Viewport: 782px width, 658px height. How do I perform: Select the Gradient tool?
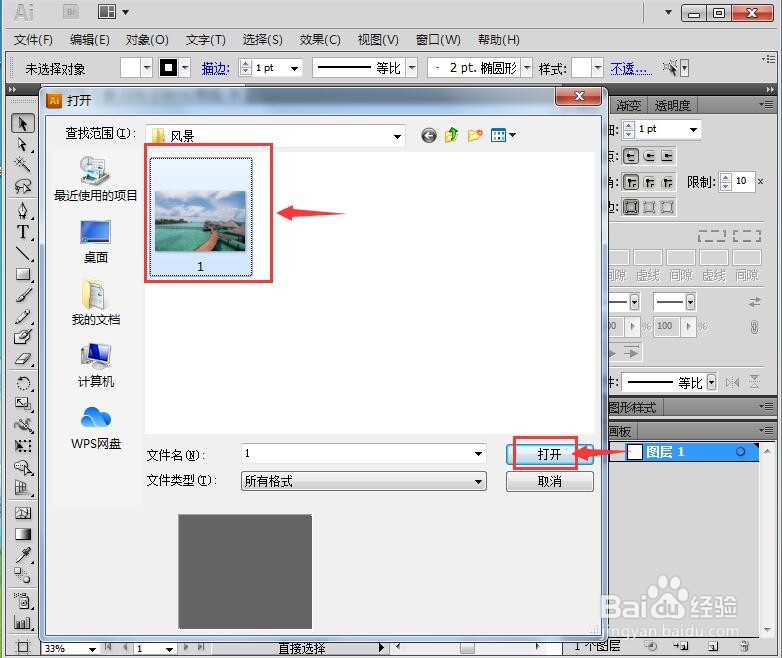(x=23, y=534)
